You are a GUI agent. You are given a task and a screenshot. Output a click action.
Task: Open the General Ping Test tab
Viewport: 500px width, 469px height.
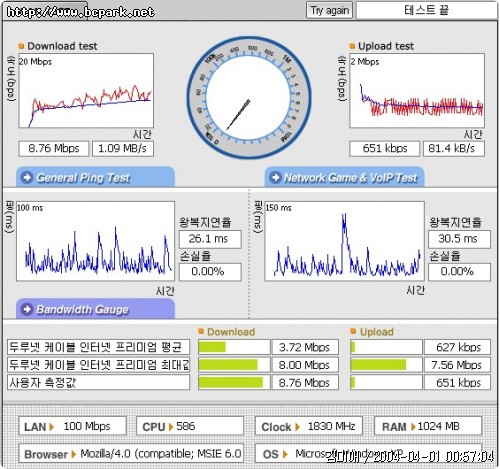[95, 177]
